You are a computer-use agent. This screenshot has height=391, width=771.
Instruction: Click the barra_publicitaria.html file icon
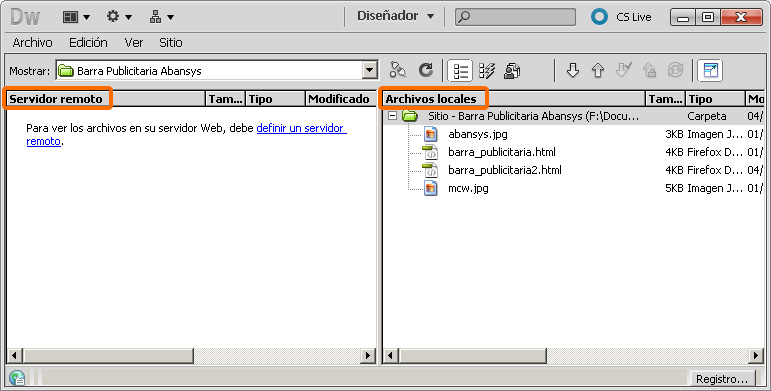[430, 152]
